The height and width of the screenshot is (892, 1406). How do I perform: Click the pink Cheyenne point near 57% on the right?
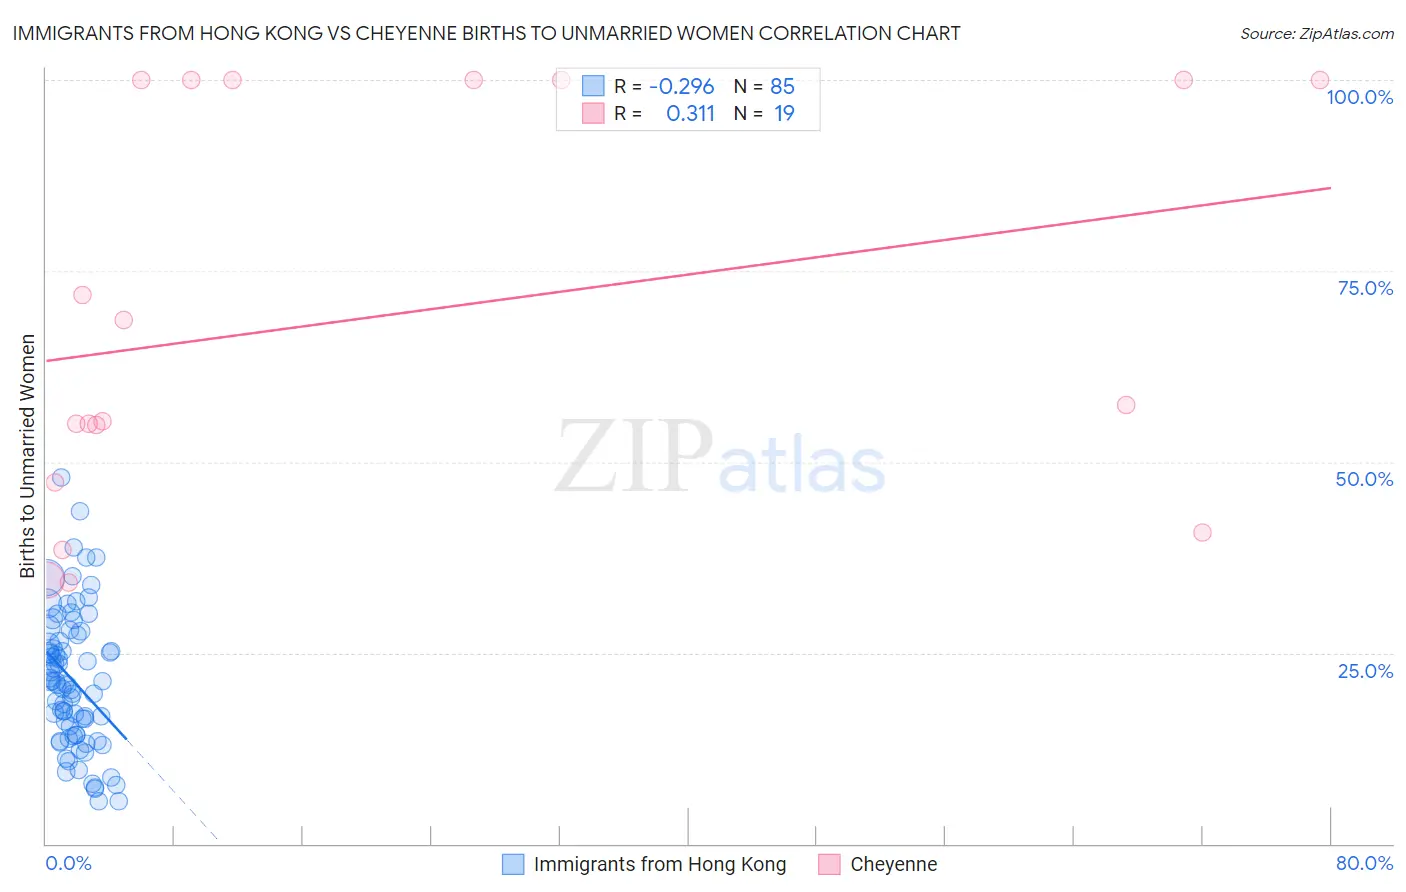[x=1126, y=405]
